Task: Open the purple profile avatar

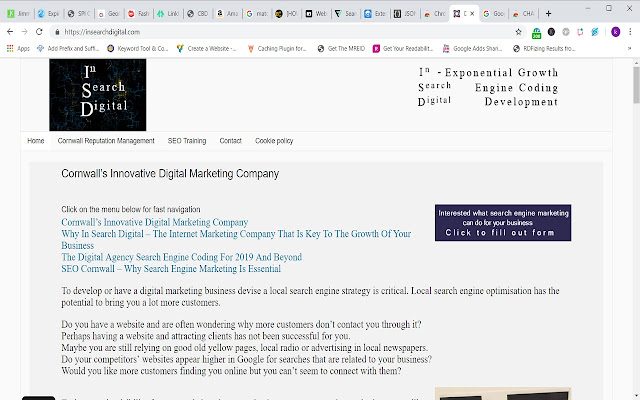Action: (616, 32)
